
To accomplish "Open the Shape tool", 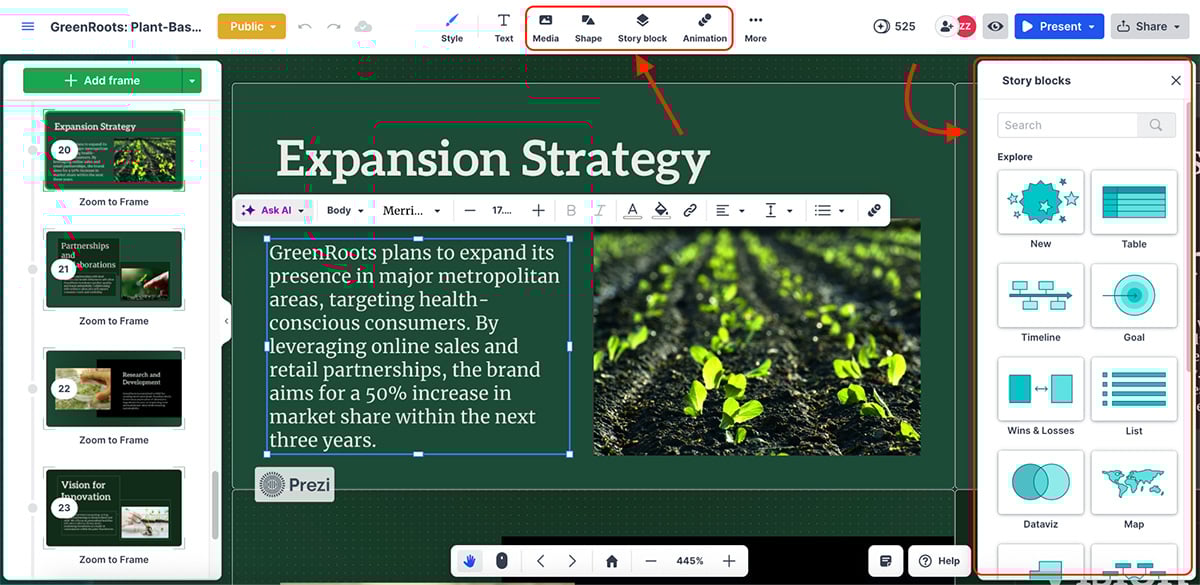I will pos(587,26).
